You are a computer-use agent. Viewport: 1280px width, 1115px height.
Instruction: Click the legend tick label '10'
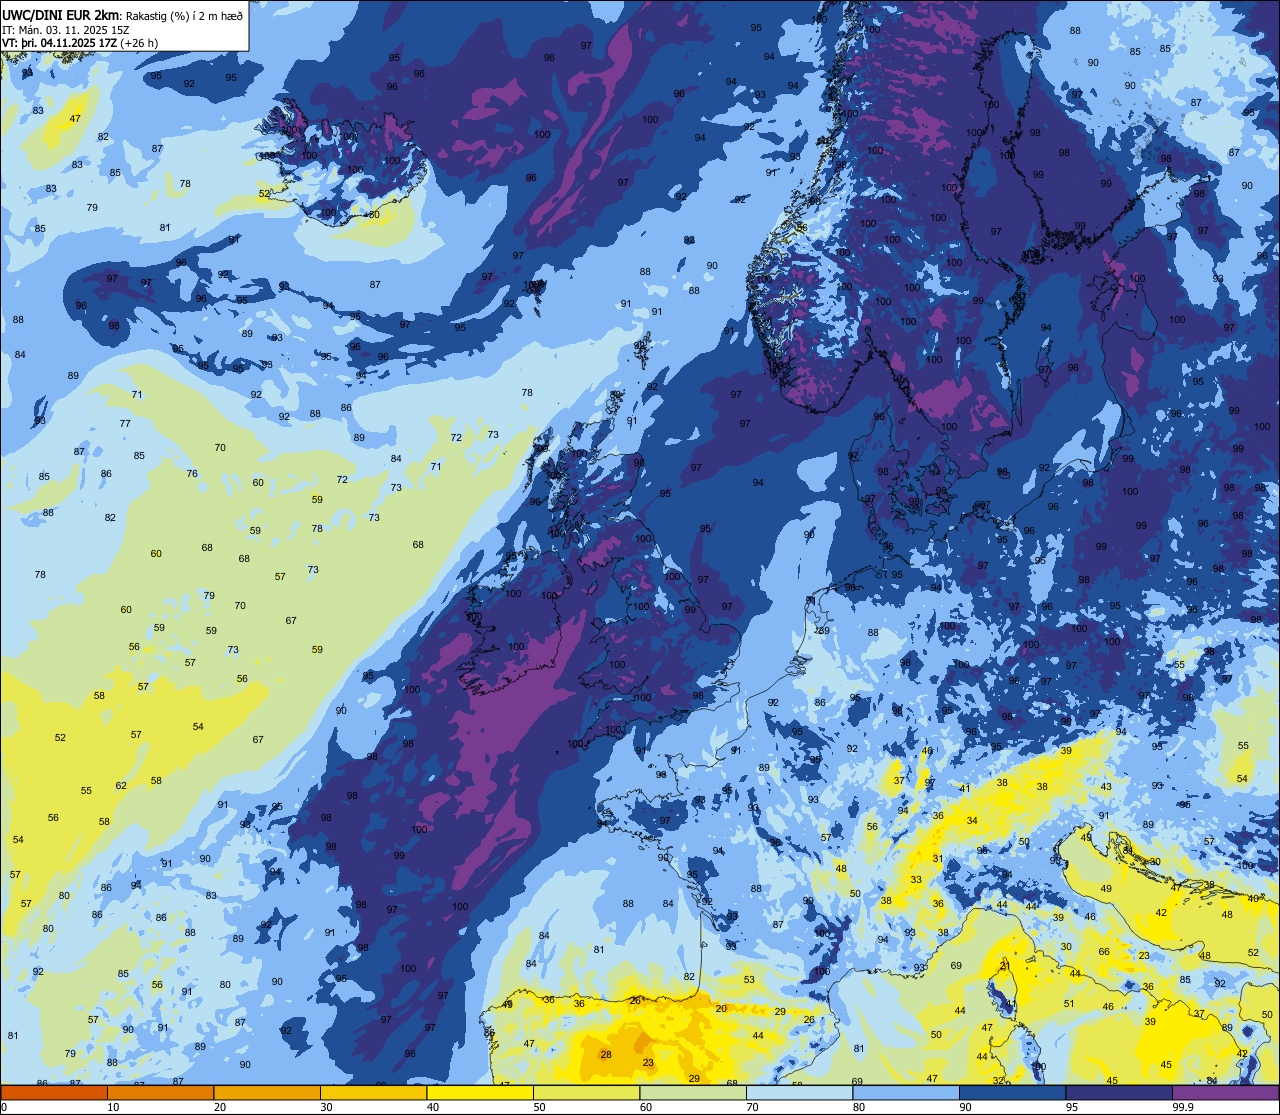tap(114, 1107)
